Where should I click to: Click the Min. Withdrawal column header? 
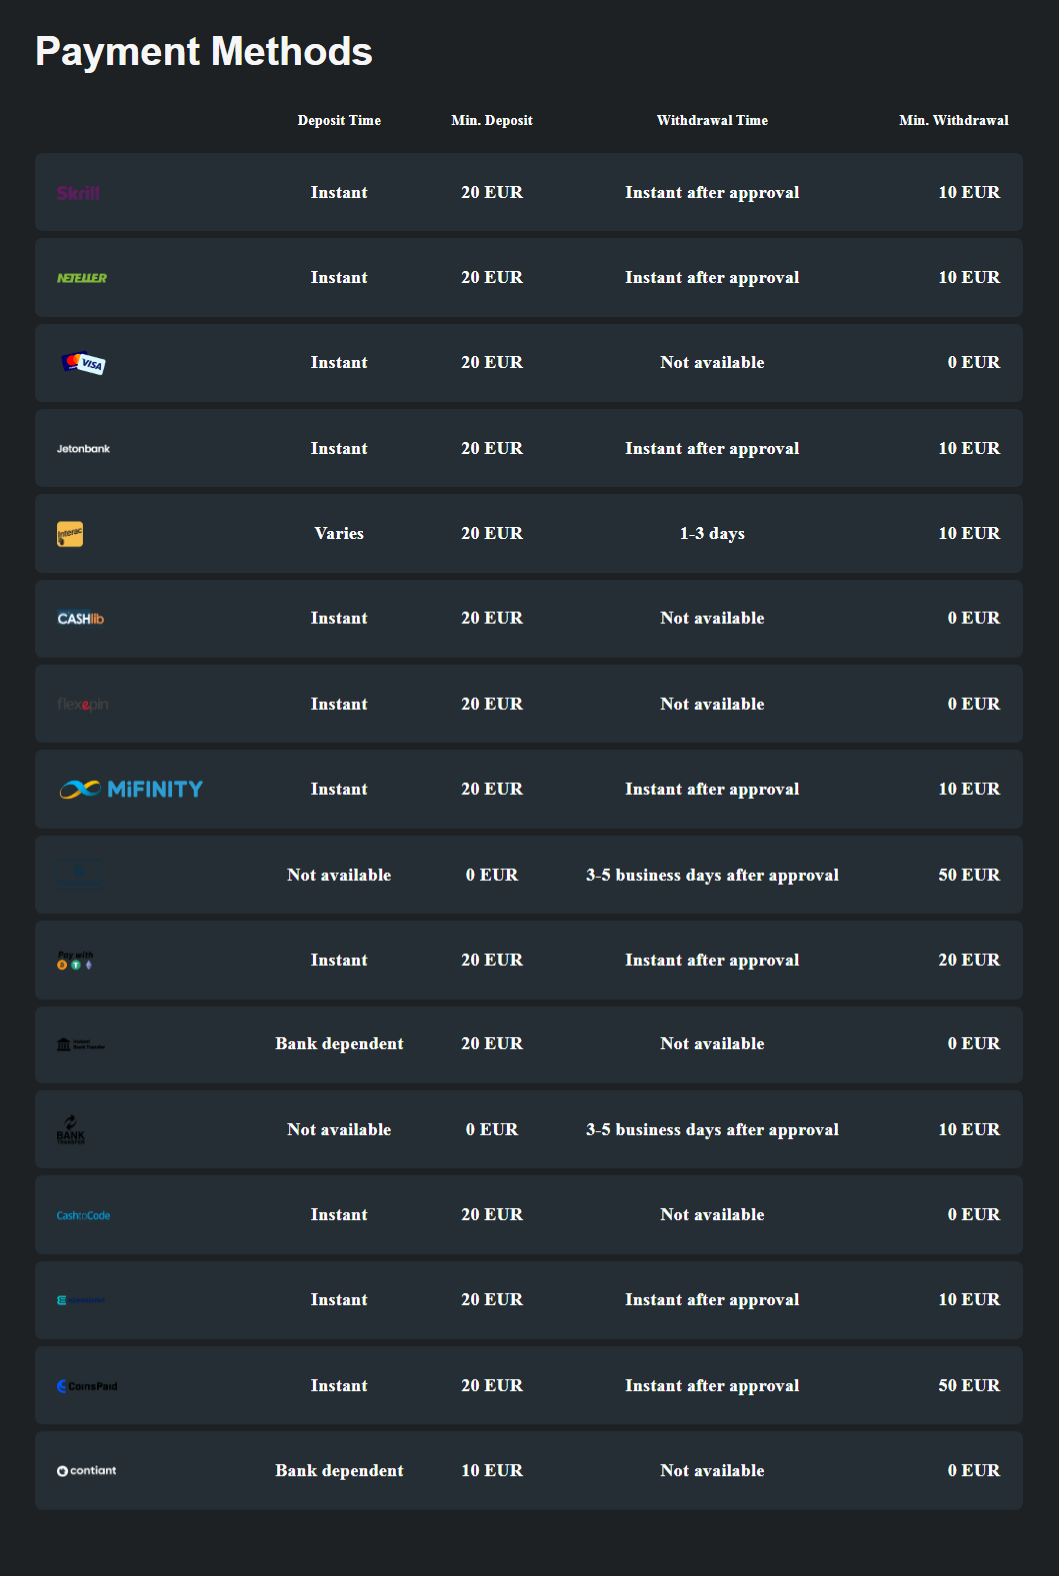click(x=953, y=121)
